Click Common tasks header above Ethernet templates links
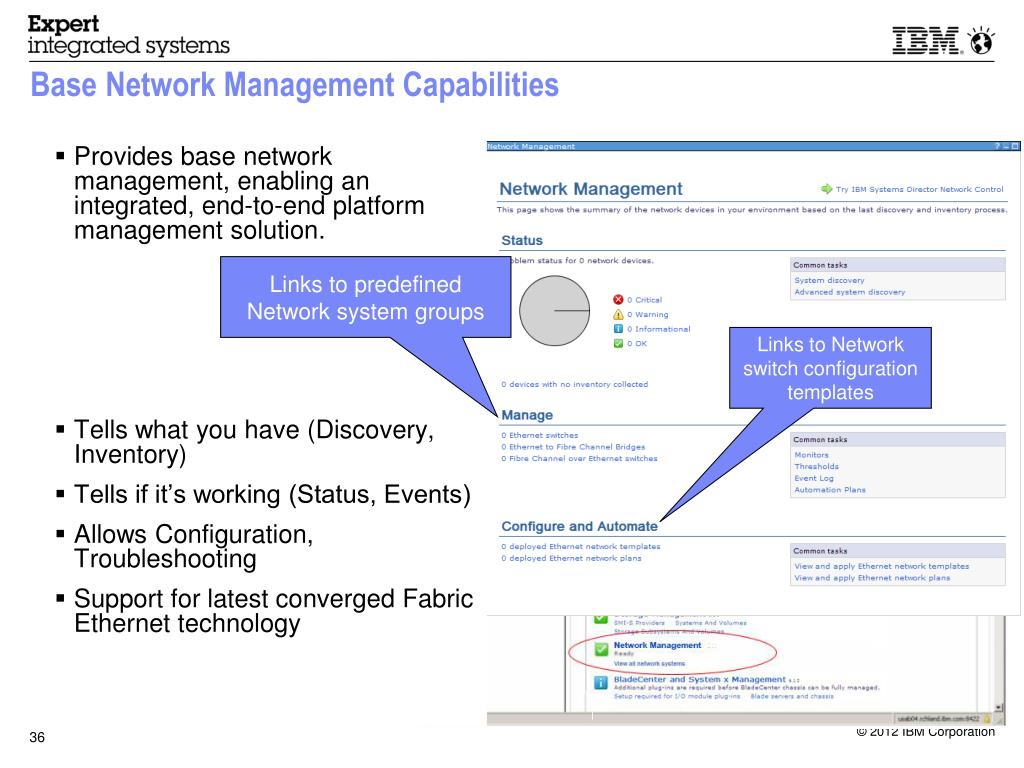Image resolution: width=1024 pixels, height=768 pixels. tap(897, 551)
